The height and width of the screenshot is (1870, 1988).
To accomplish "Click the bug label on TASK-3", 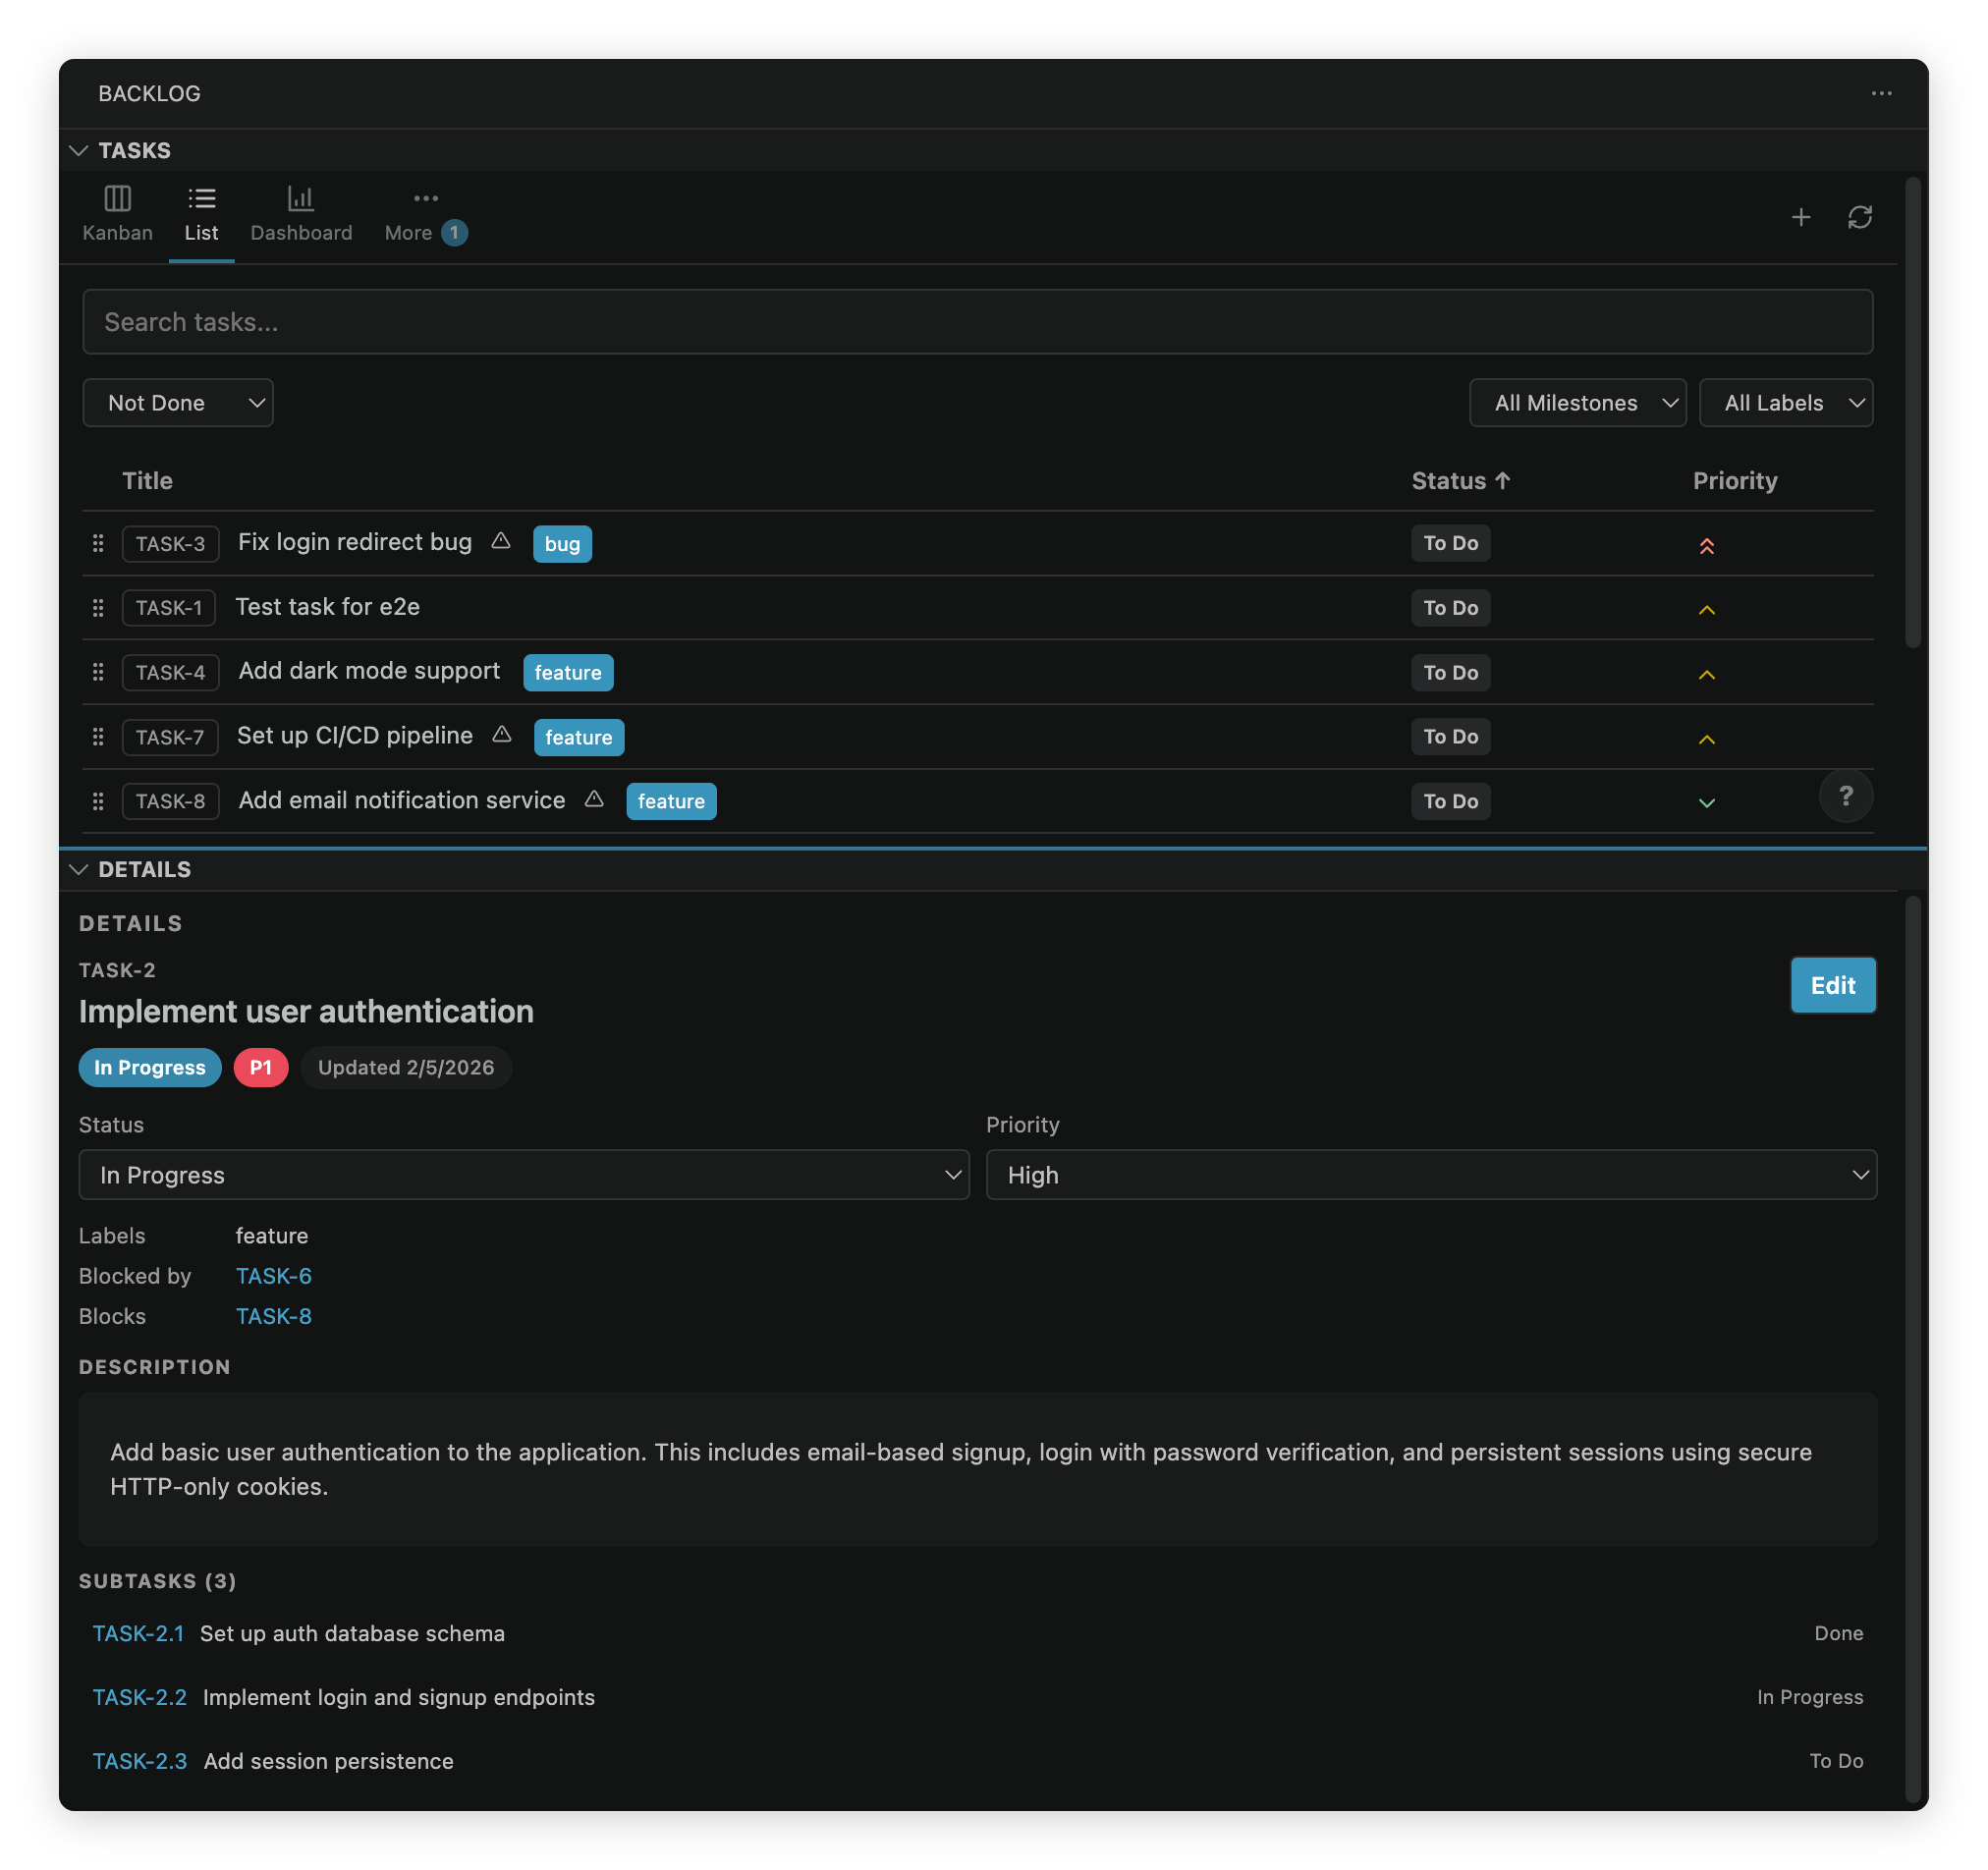I will click(x=562, y=544).
